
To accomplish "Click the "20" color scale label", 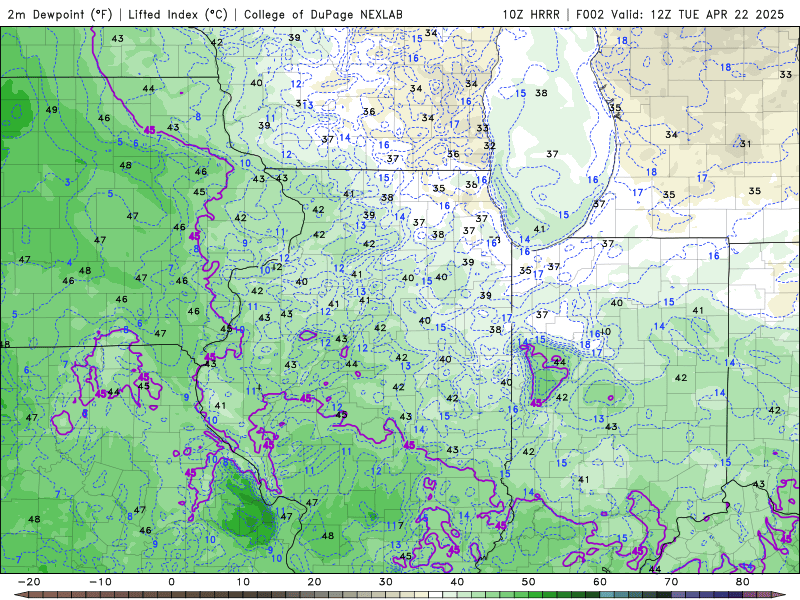I will tap(314, 582).
